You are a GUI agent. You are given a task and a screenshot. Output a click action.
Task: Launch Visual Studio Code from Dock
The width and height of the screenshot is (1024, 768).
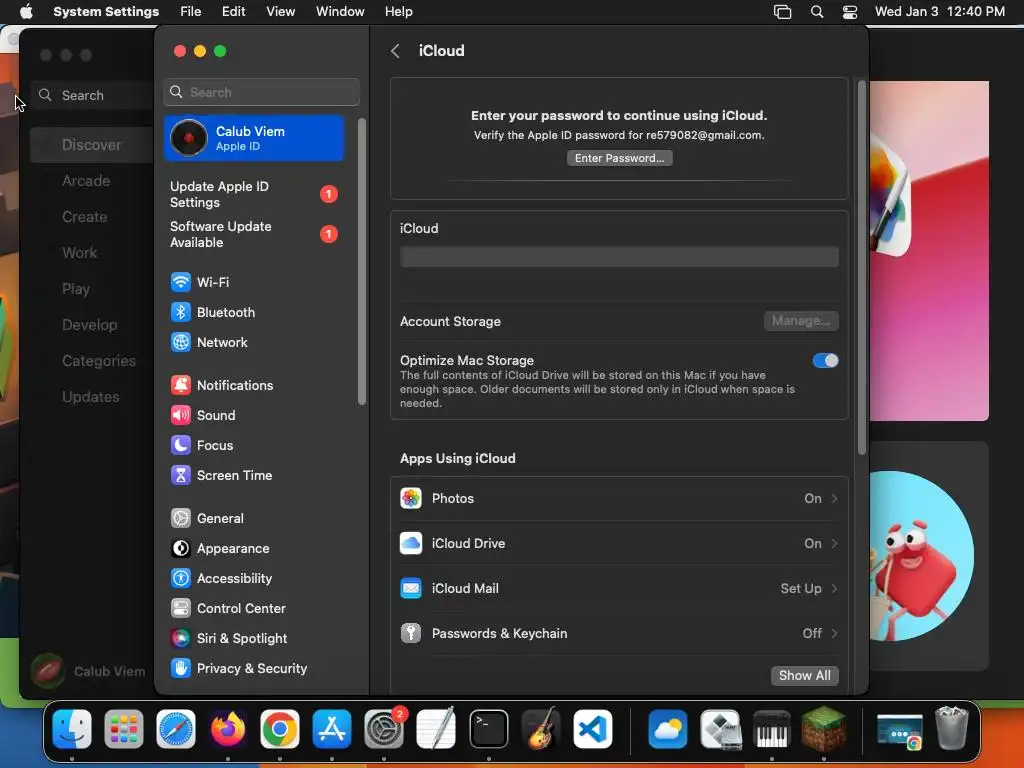point(593,729)
